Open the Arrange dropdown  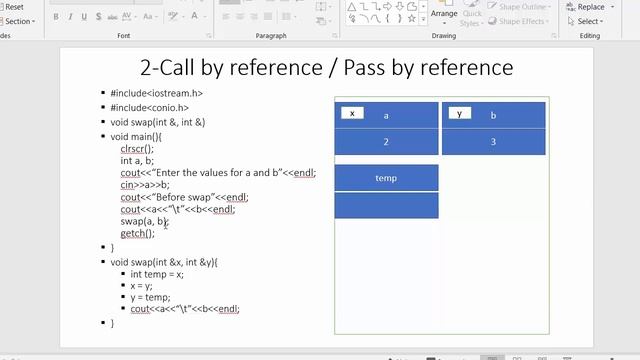tap(444, 13)
